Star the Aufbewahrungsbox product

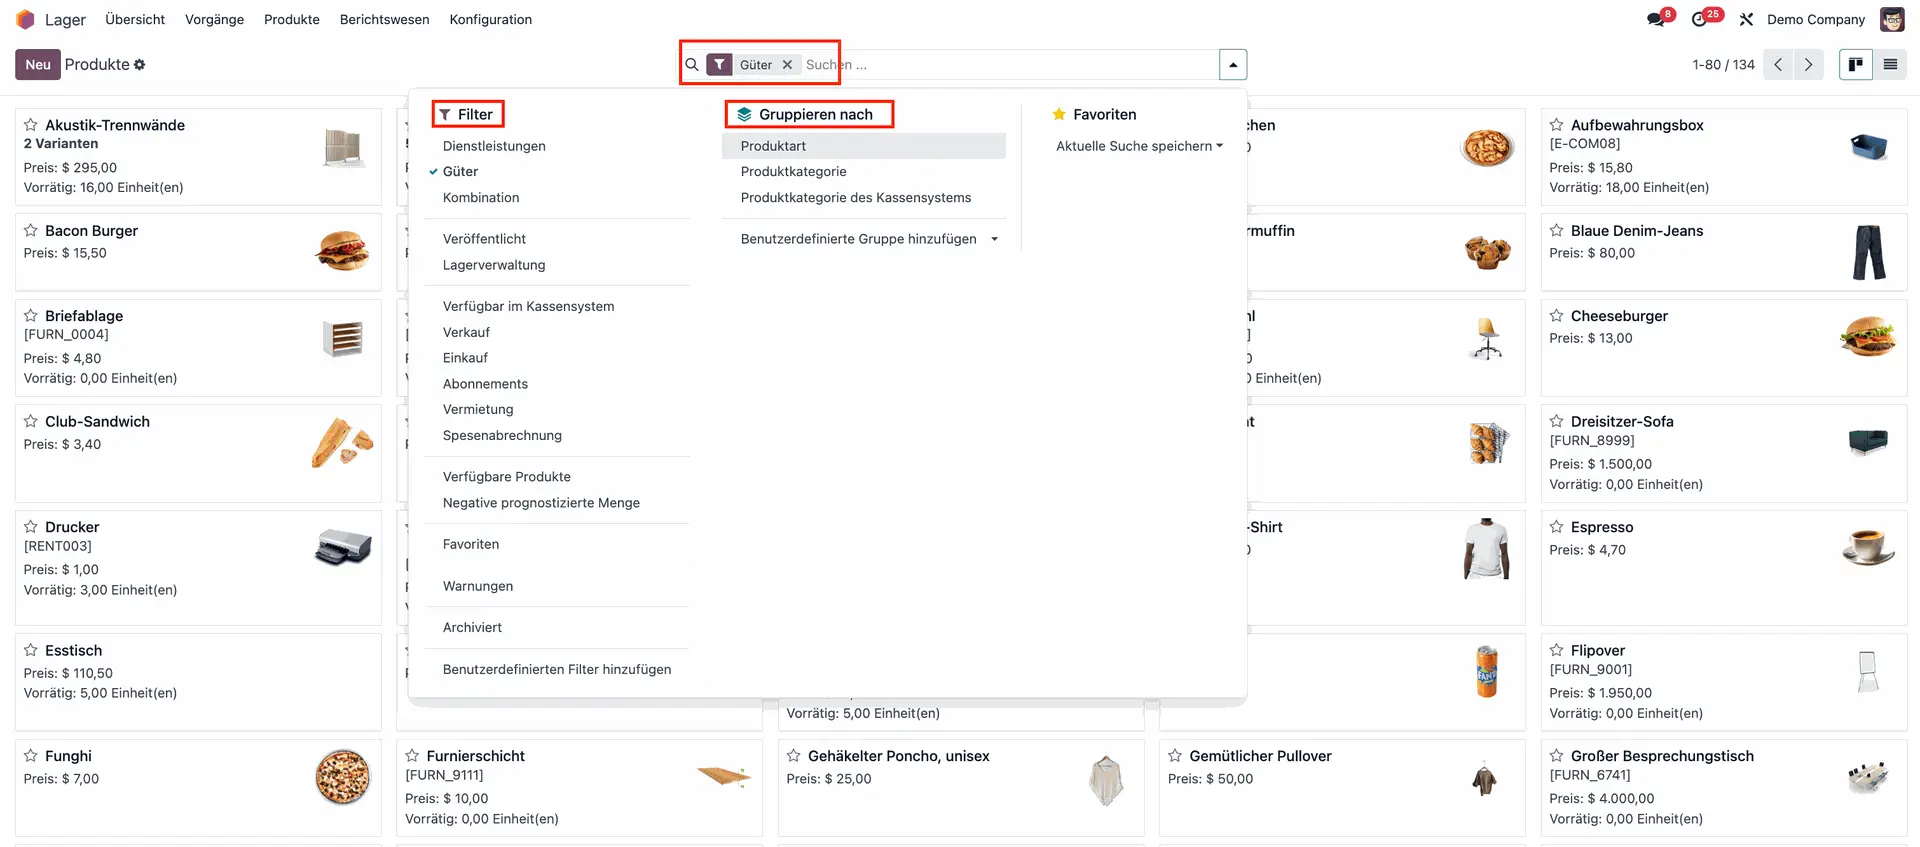pos(1557,125)
